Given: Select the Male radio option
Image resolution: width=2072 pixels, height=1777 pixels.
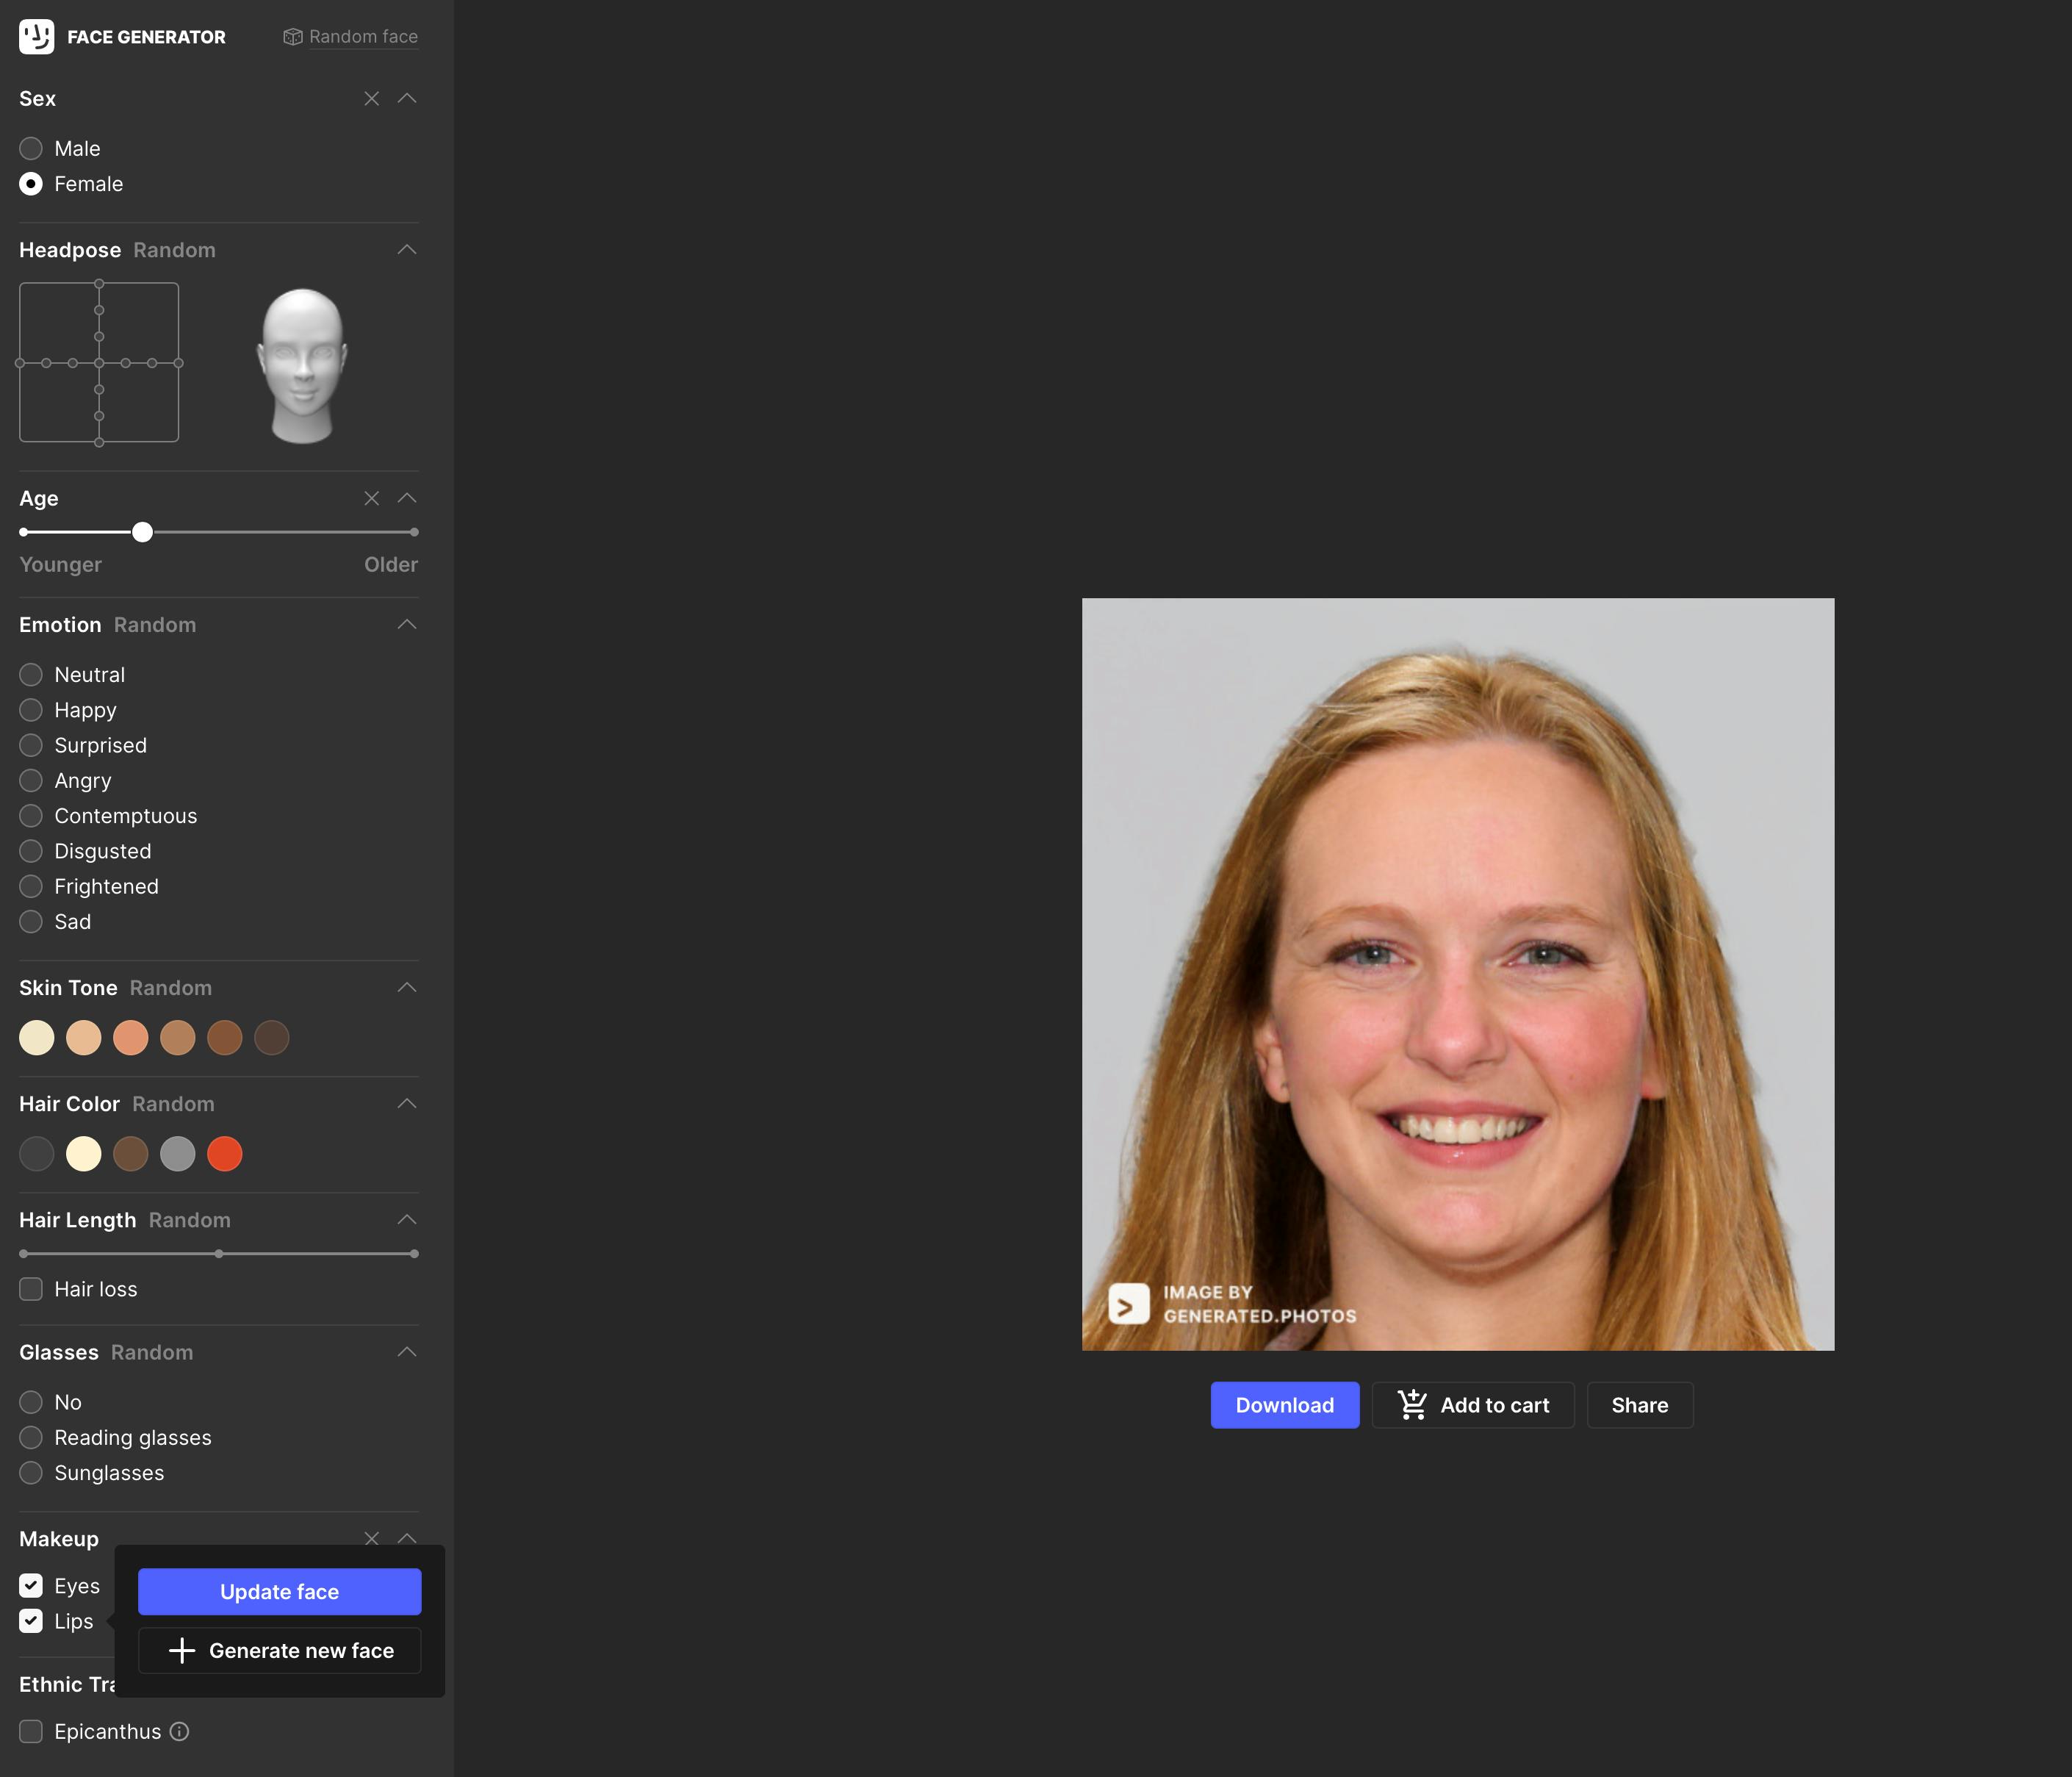Looking at the screenshot, I should (x=31, y=149).
